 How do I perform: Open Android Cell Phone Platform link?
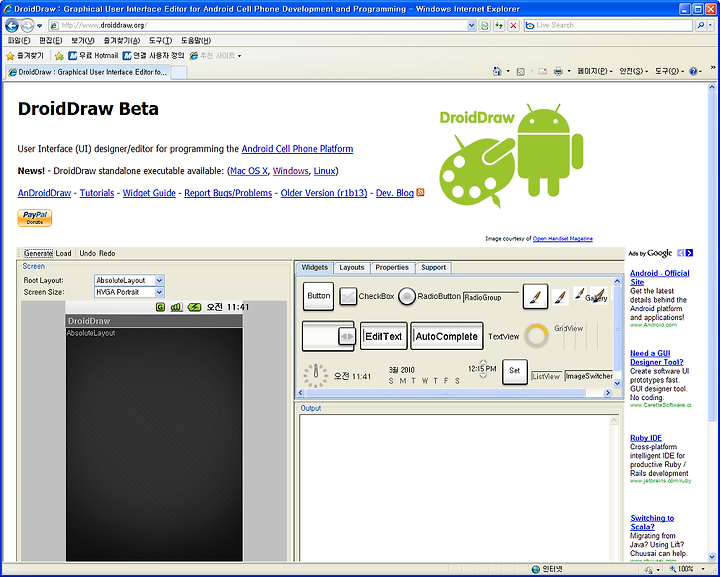(297, 149)
